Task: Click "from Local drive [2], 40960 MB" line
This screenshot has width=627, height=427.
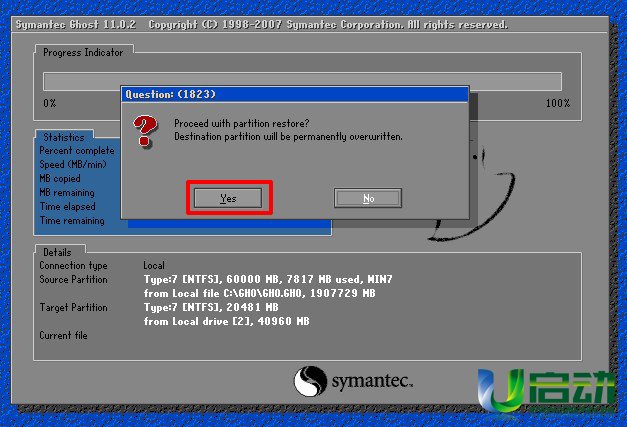Action: (226, 321)
